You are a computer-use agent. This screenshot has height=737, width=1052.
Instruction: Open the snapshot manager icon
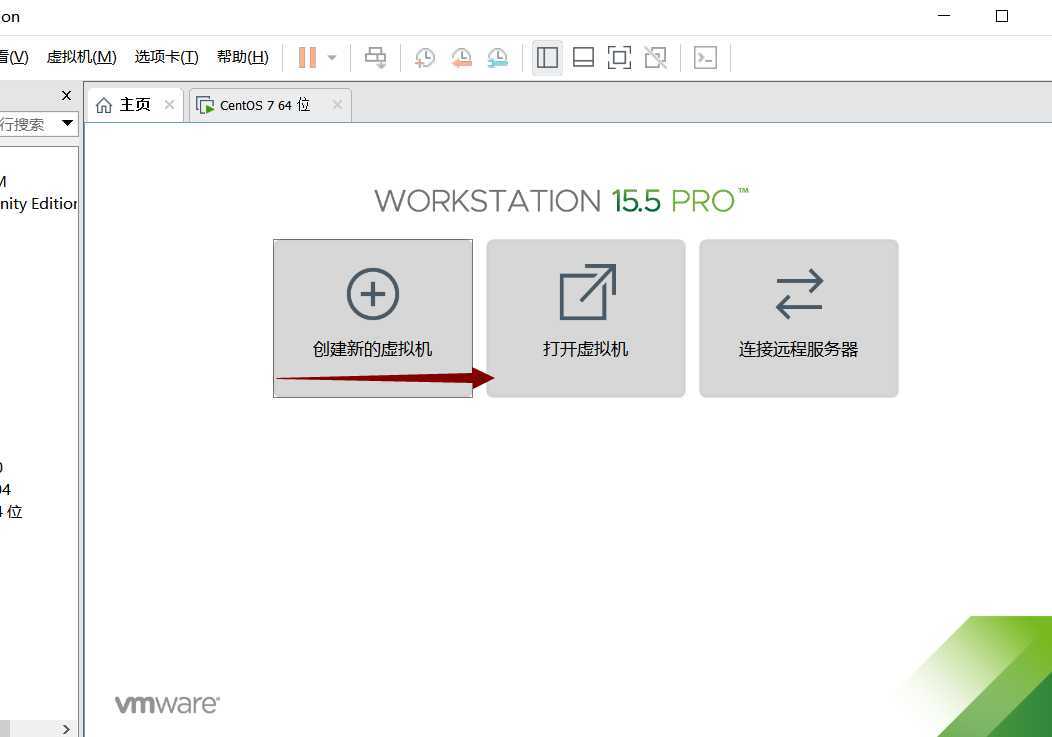[497, 58]
